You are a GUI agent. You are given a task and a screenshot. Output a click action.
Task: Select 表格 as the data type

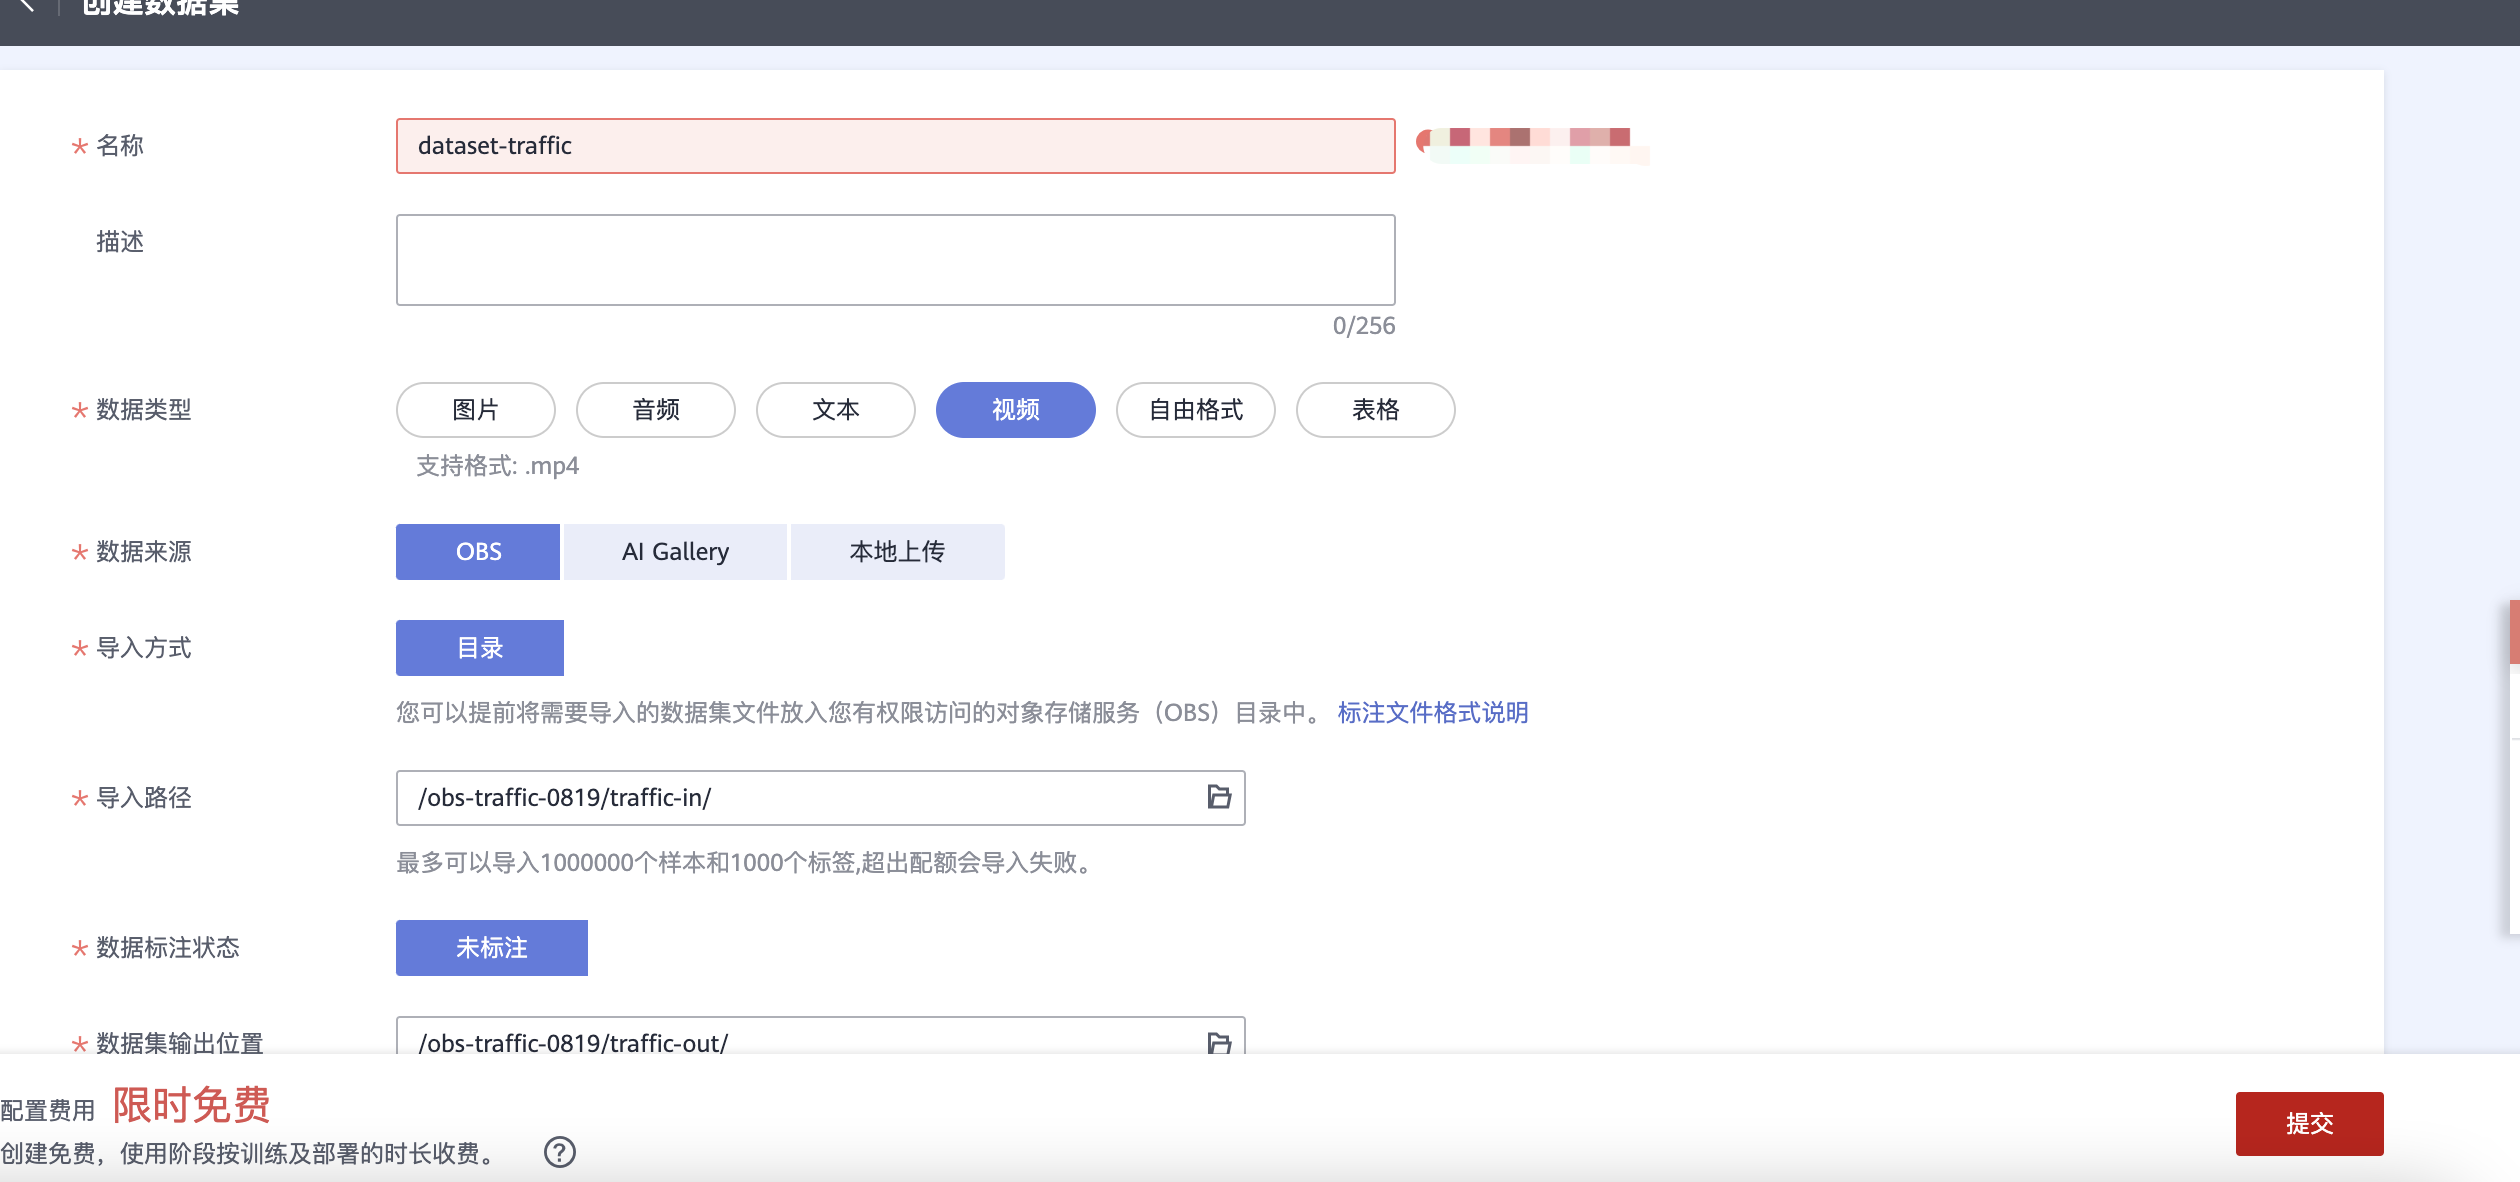(x=1375, y=409)
